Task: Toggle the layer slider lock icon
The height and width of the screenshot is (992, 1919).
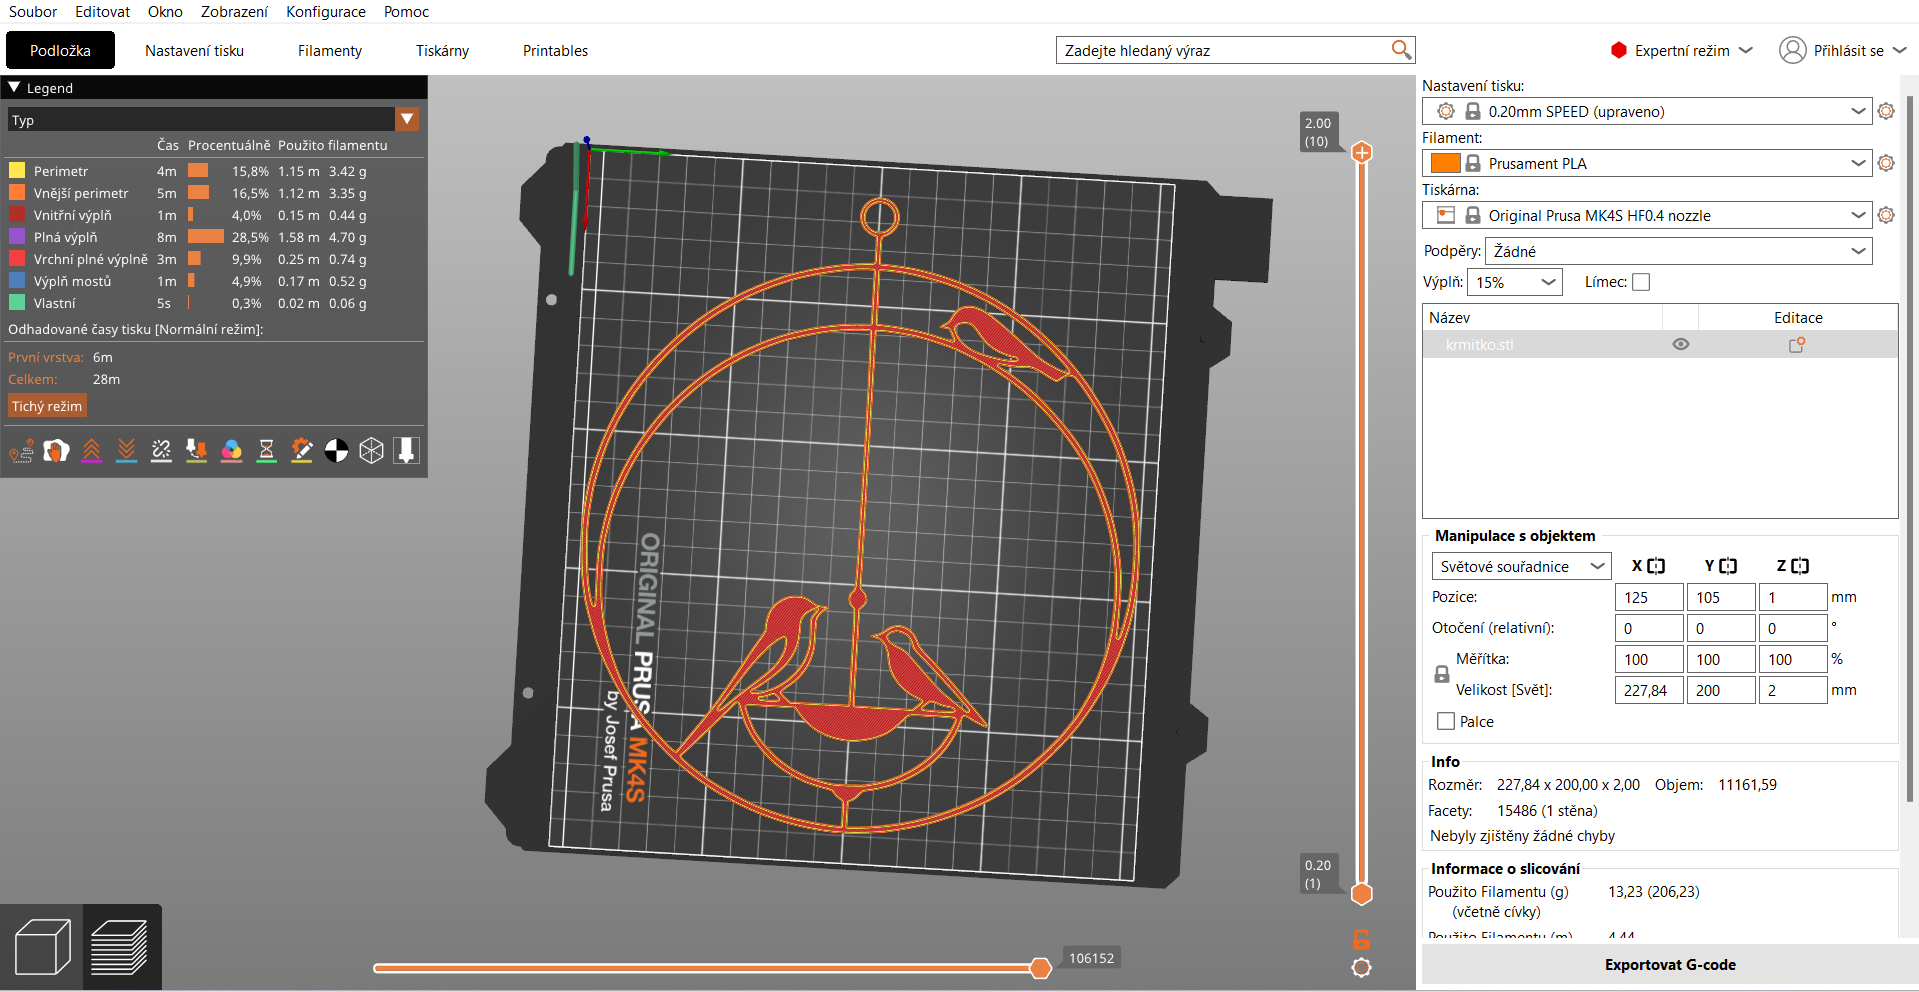Action: click(x=1361, y=939)
